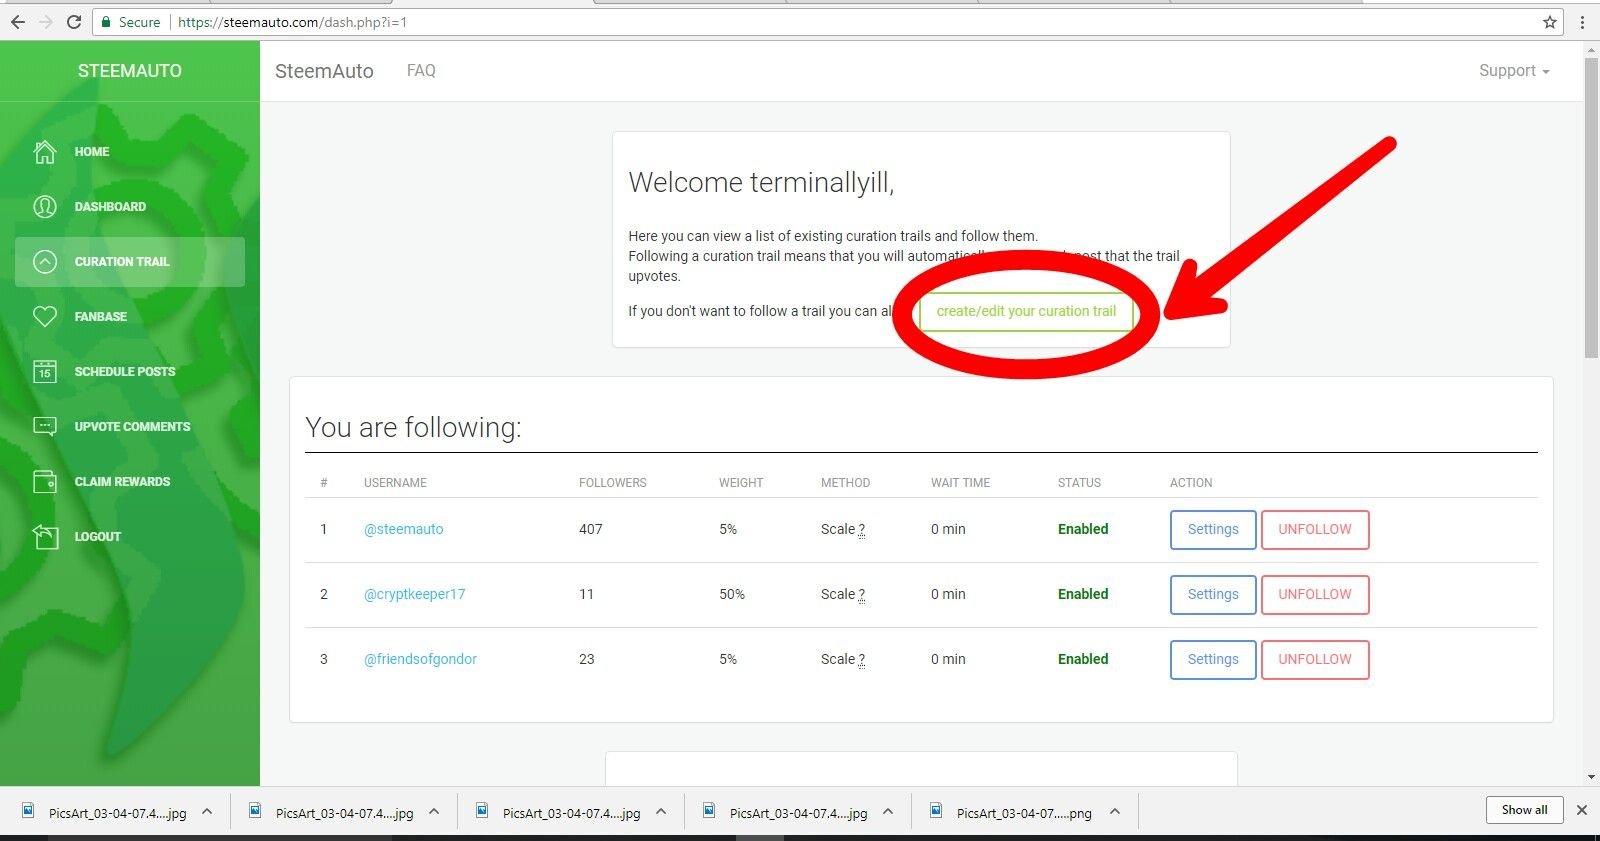Open UPVOTE COMMENTS menu item

[x=132, y=427]
